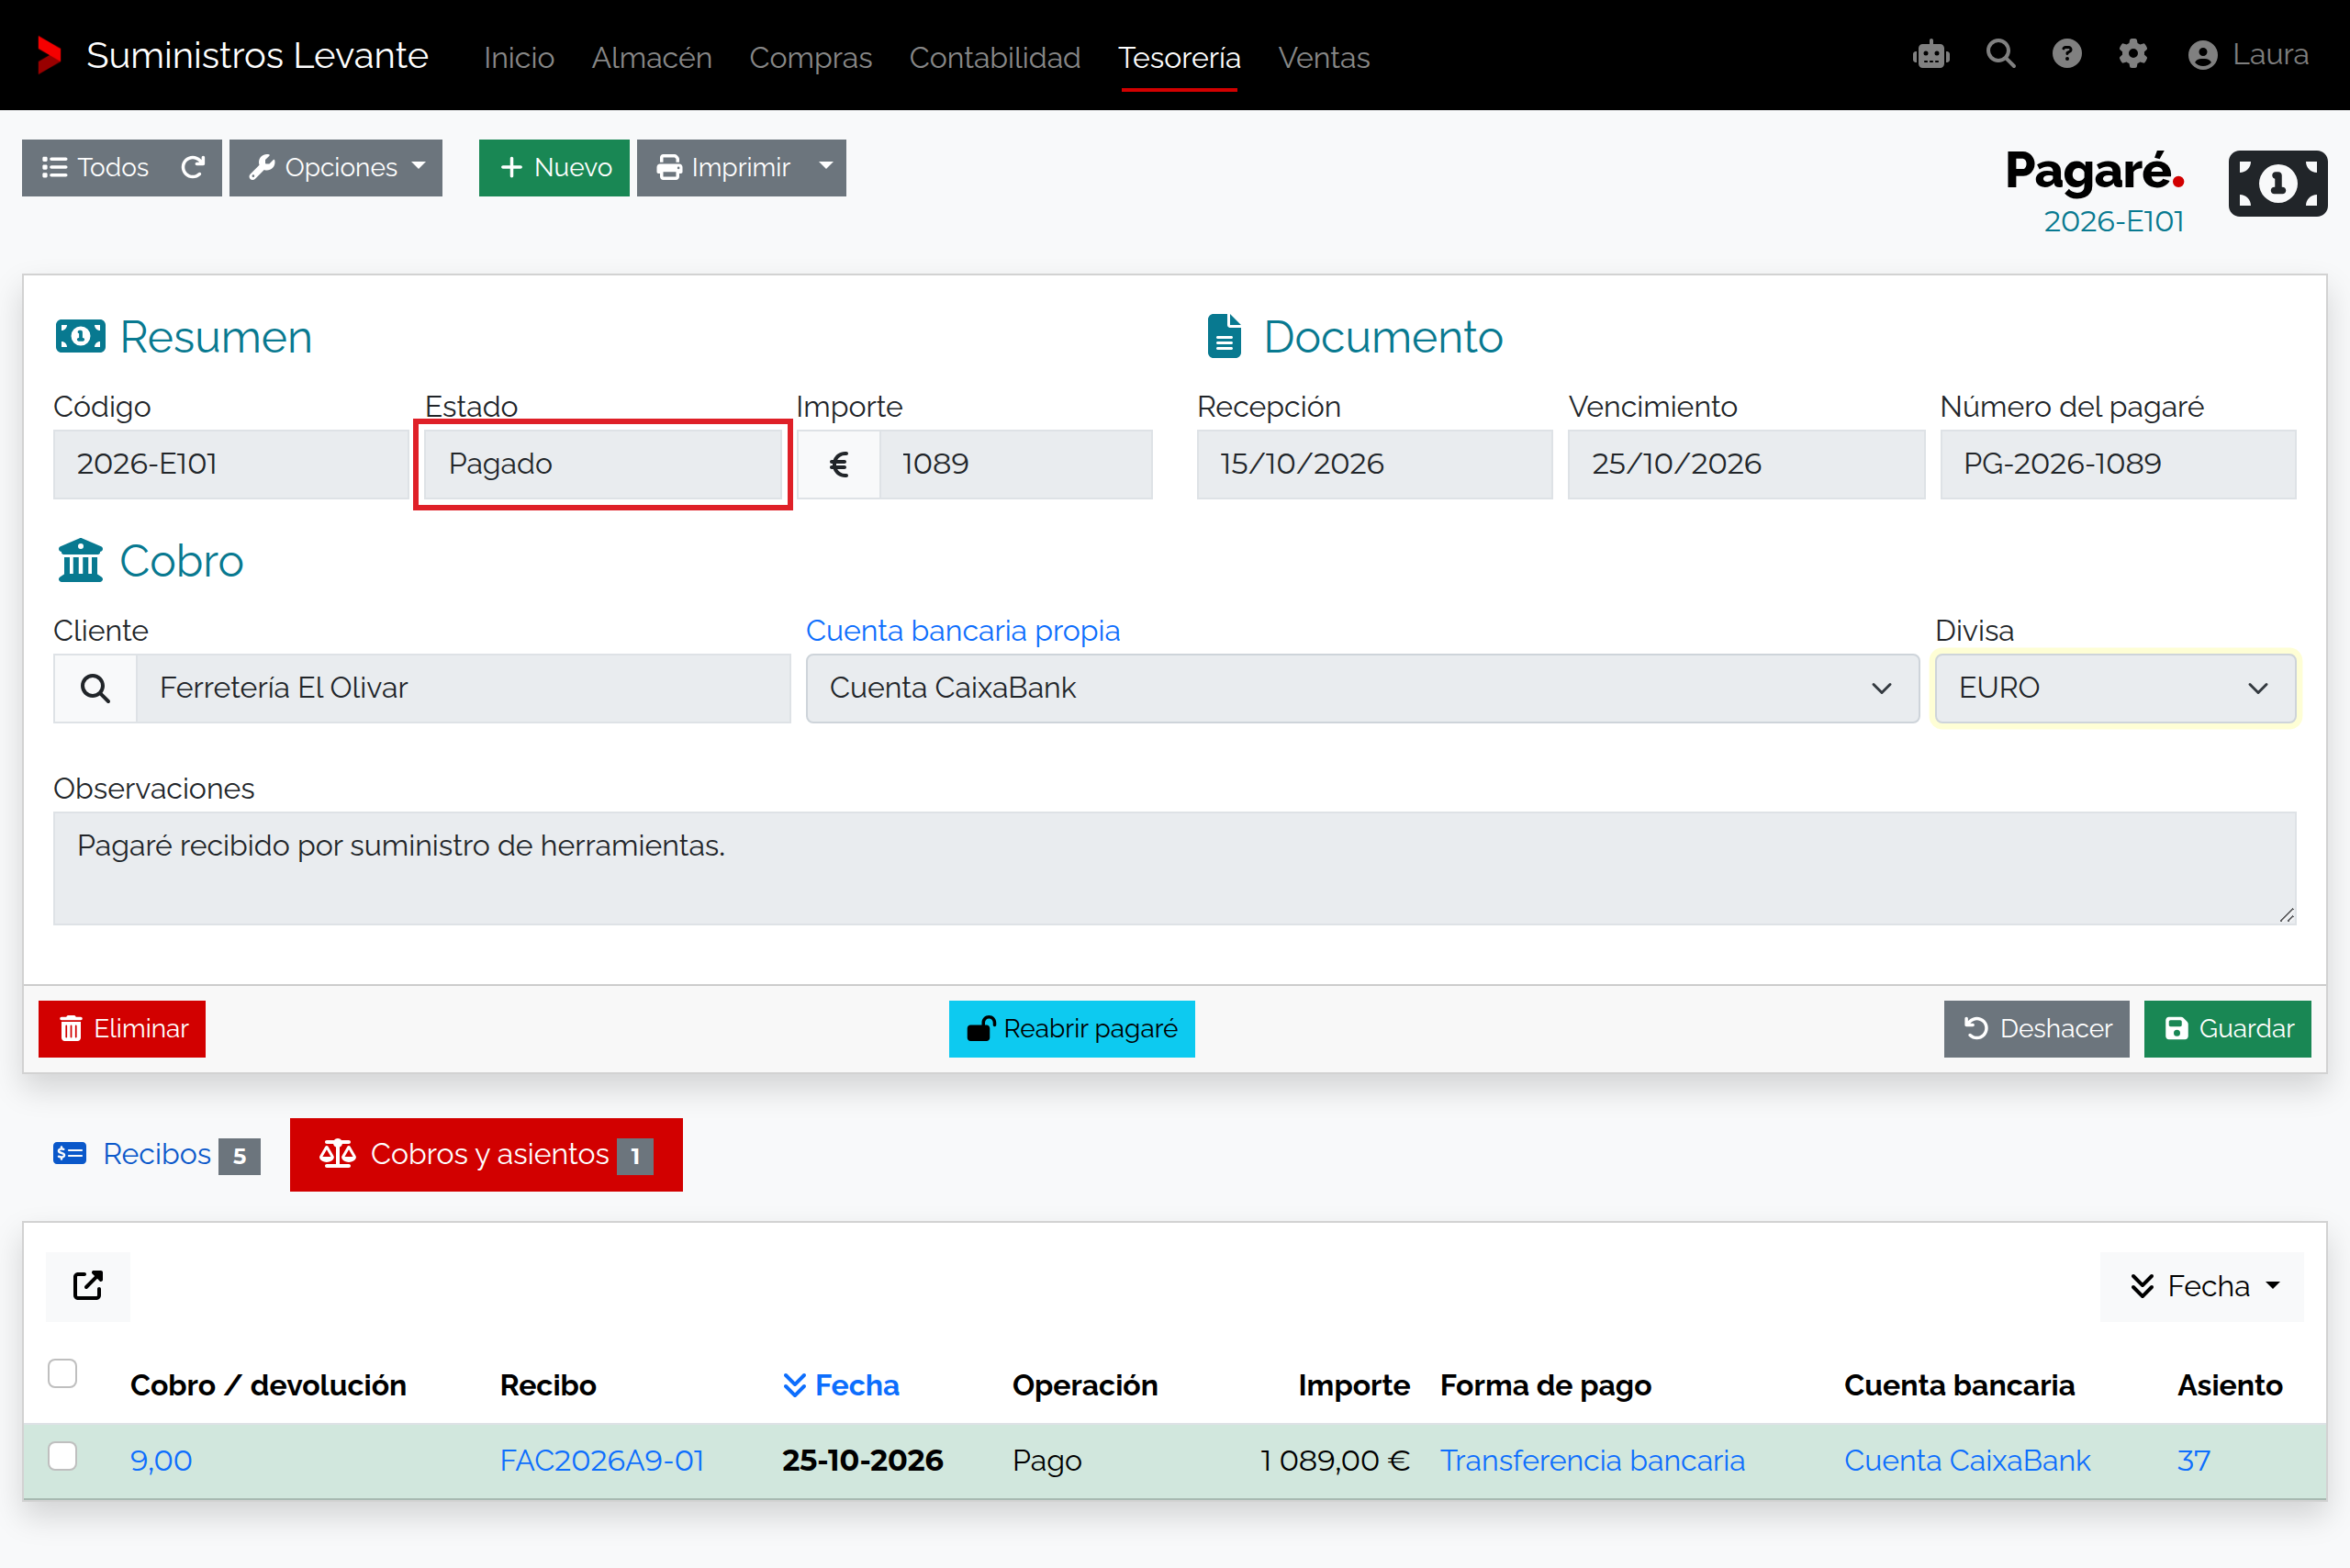Click the sort arrow icon on Fecha column
This screenshot has width=2350, height=1568.
click(794, 1385)
